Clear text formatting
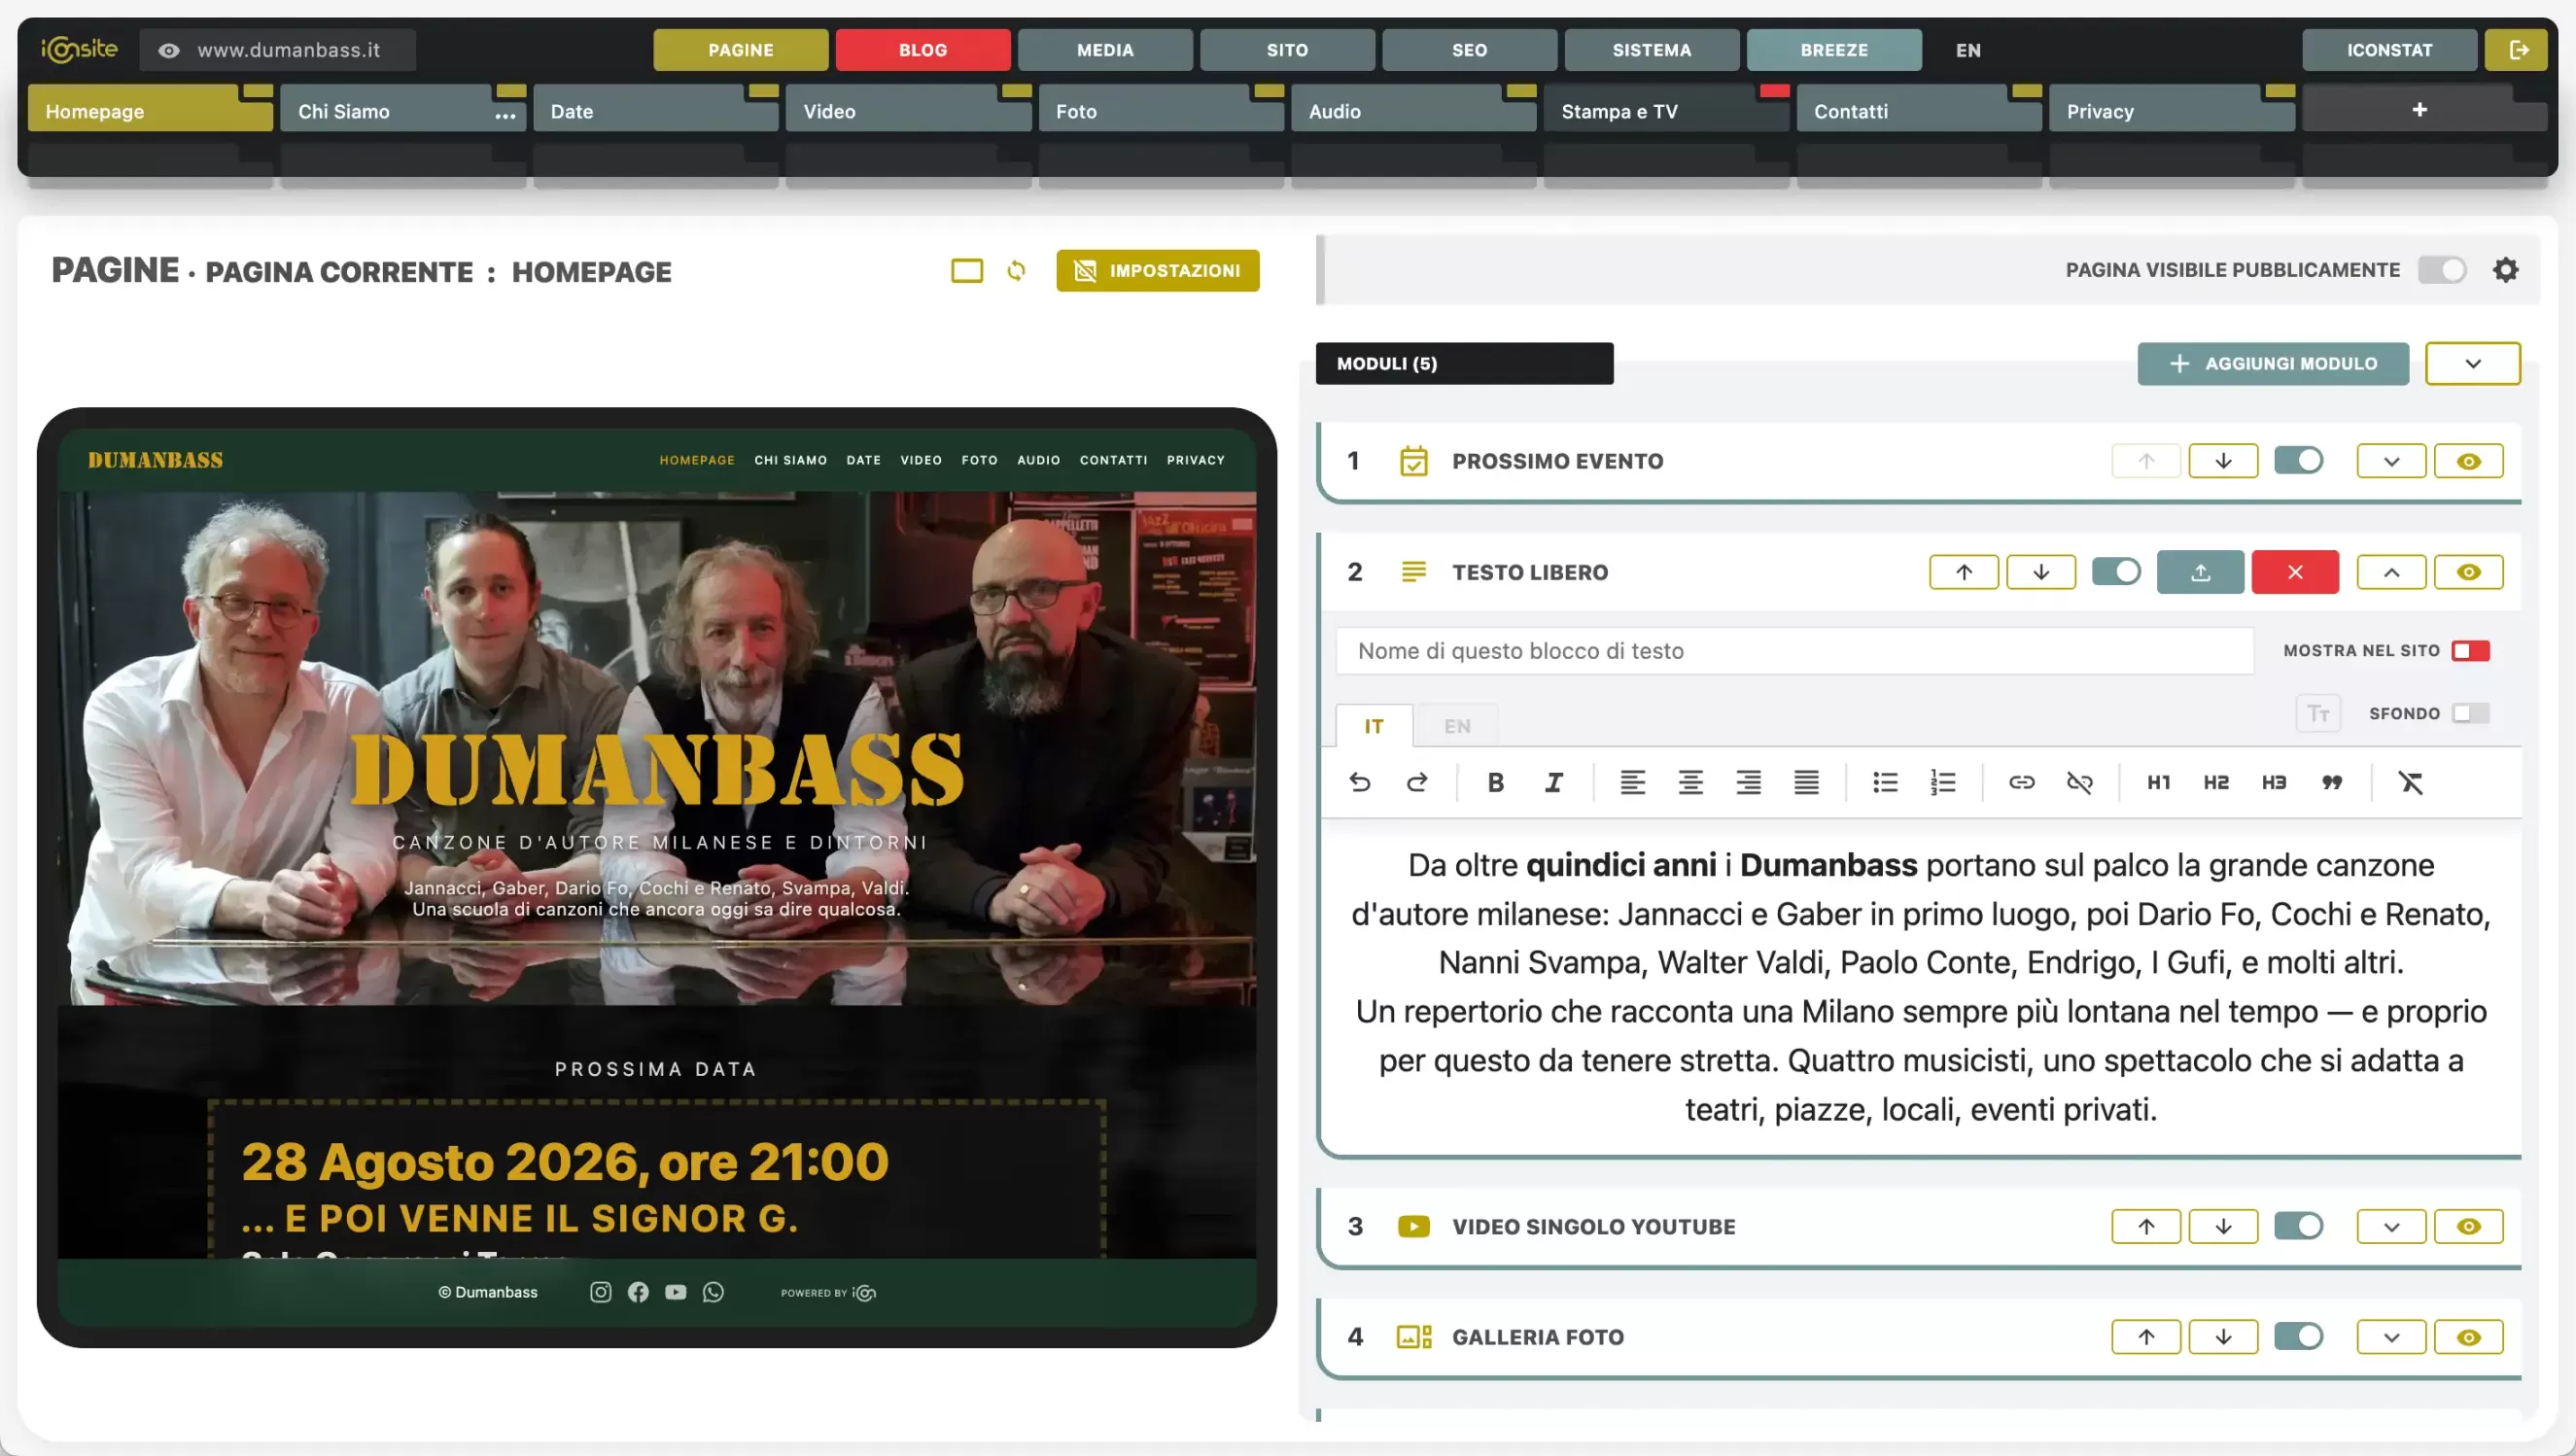 tap(2411, 782)
